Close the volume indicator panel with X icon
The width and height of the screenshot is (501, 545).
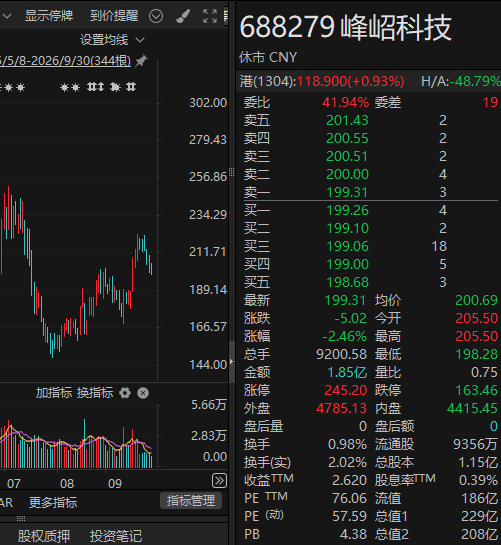(x=143, y=393)
